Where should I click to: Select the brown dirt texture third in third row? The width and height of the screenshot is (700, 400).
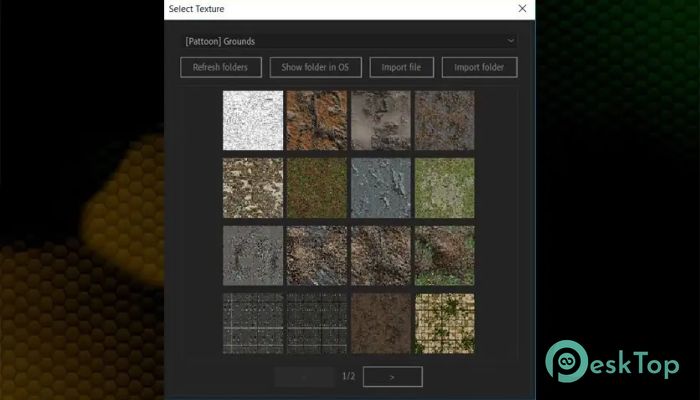[x=381, y=255]
